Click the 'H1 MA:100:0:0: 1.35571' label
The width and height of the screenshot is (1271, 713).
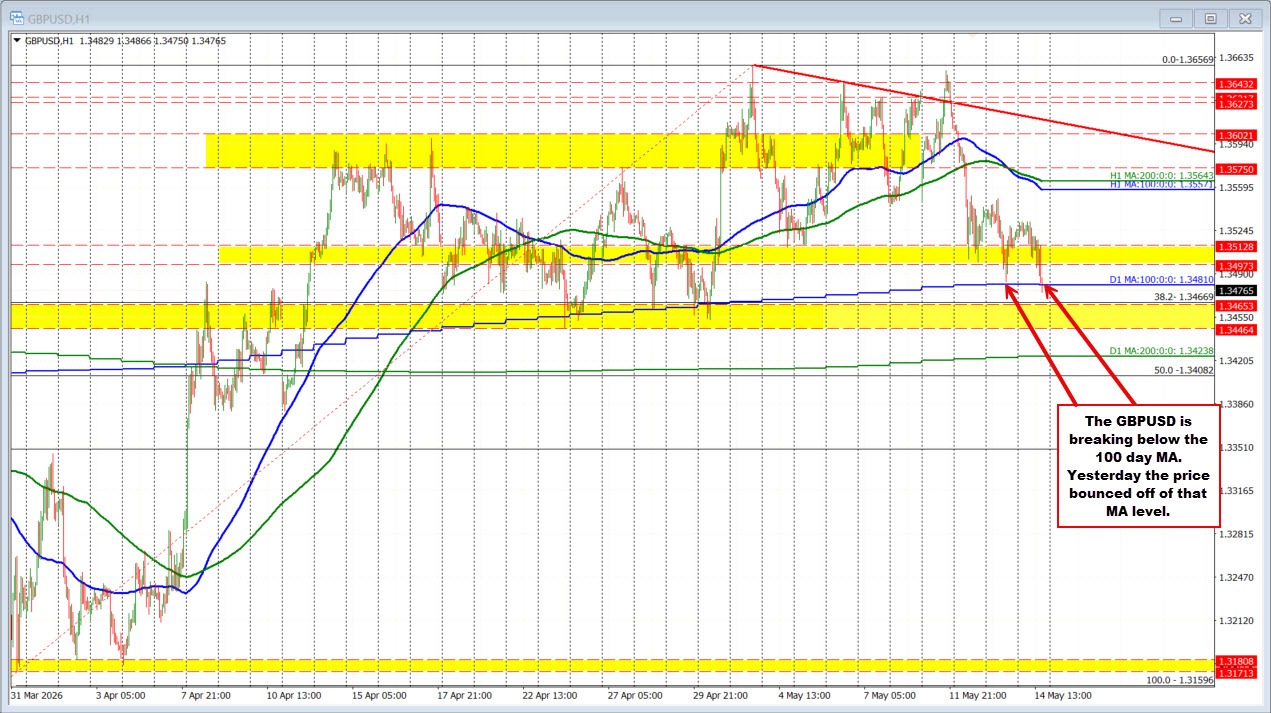click(1162, 185)
